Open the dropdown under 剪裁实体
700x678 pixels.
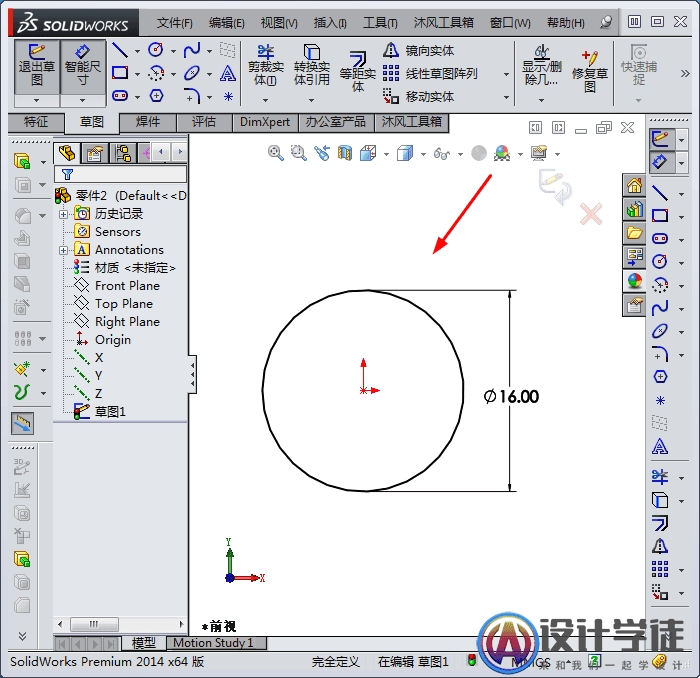[266, 100]
